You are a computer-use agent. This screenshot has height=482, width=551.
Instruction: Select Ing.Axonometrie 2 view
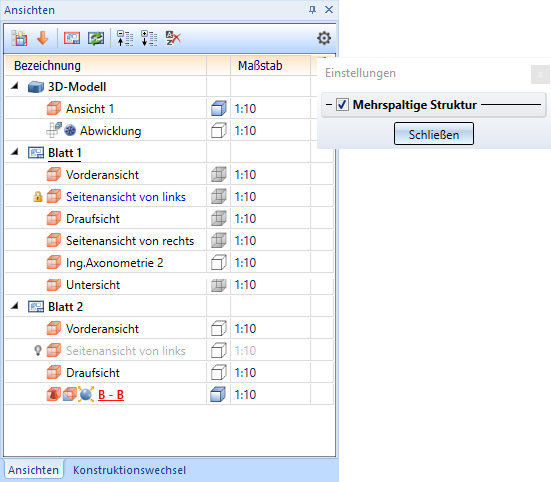(x=115, y=263)
